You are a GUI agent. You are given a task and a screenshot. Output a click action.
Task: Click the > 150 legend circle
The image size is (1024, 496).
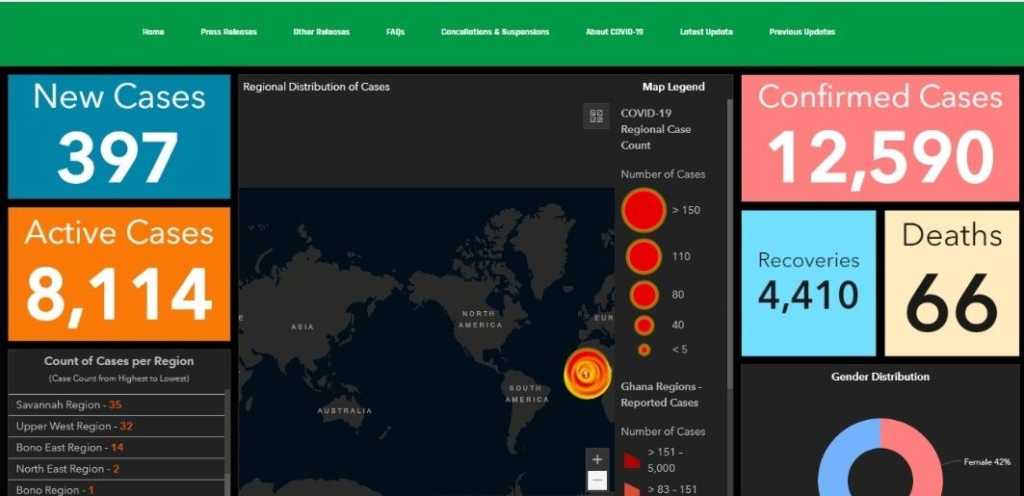pos(644,210)
